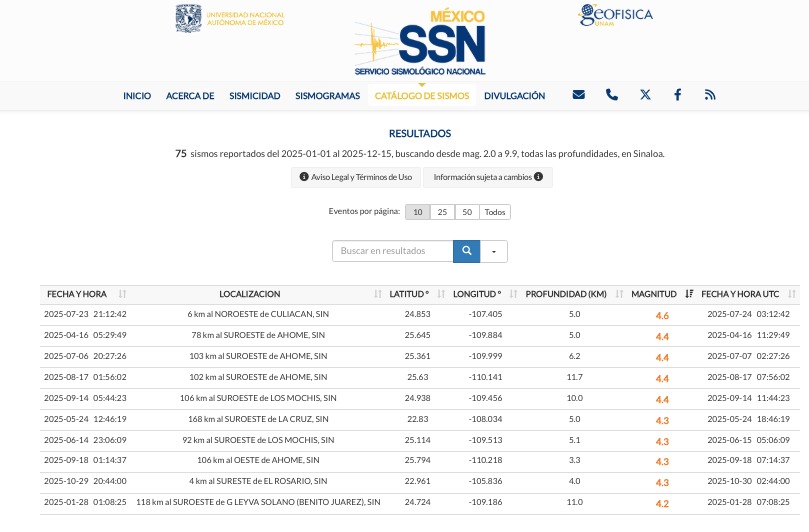The height and width of the screenshot is (532, 809).
Task: Open SISMICIDAD menu
Action: tap(255, 96)
